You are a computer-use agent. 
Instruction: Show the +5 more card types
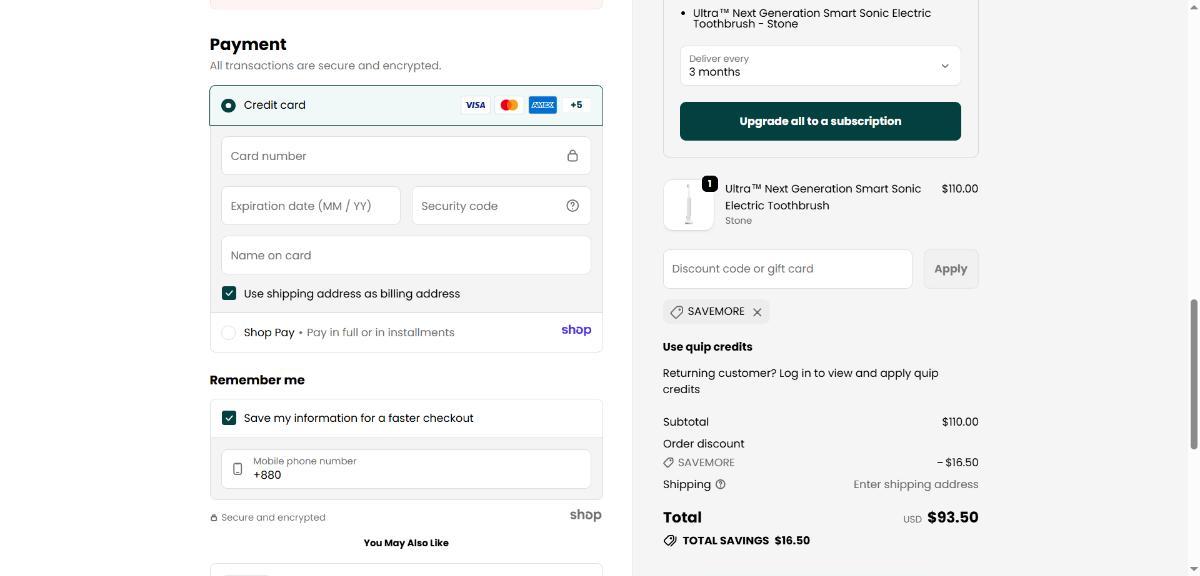pos(576,105)
